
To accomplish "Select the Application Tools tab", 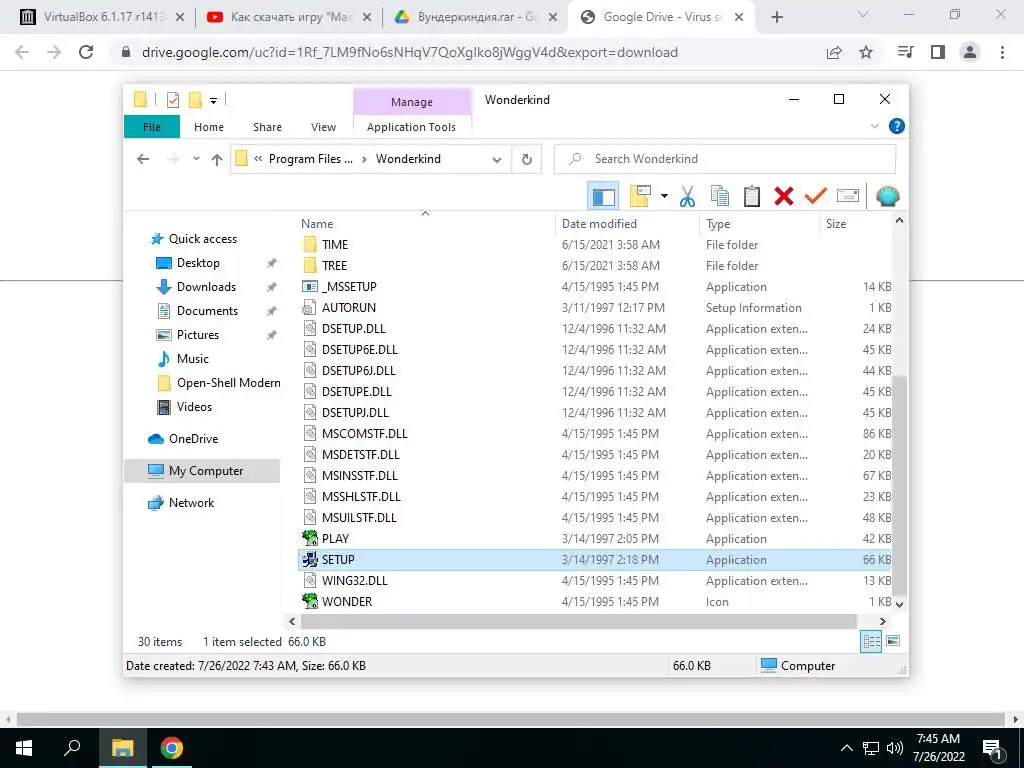I will click(411, 127).
